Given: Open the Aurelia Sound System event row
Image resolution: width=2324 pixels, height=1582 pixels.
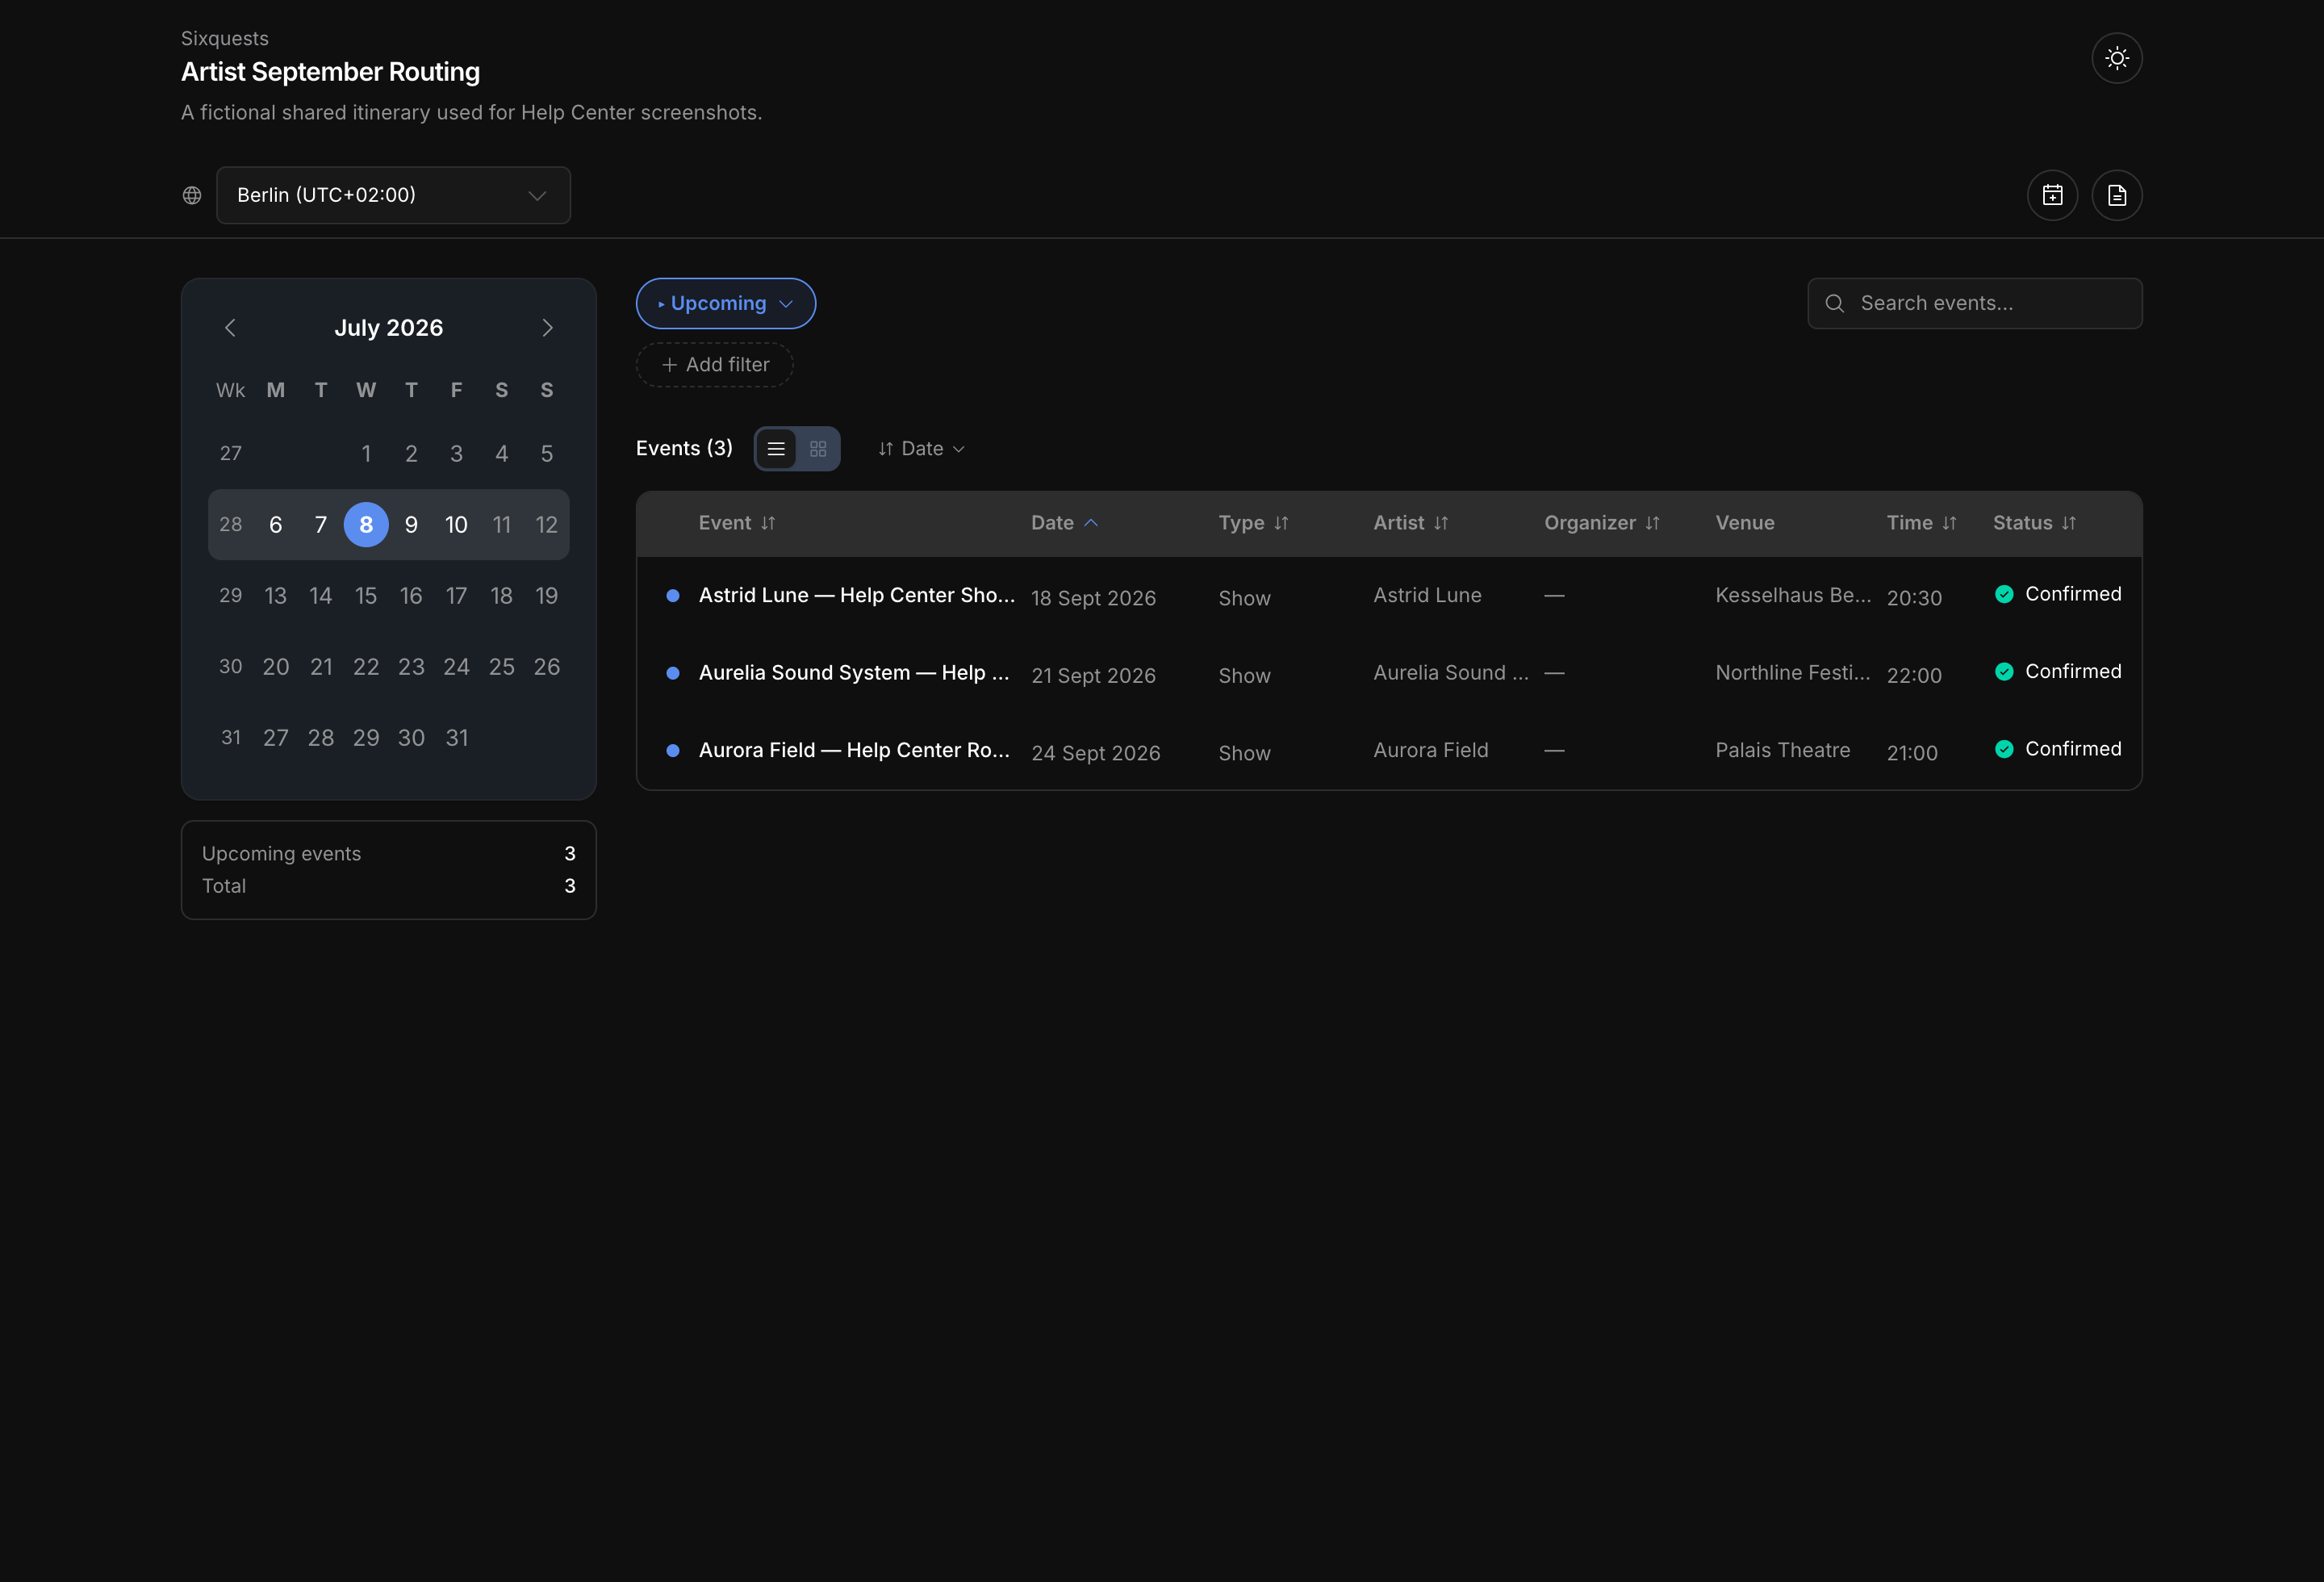Looking at the screenshot, I should coord(1389,673).
